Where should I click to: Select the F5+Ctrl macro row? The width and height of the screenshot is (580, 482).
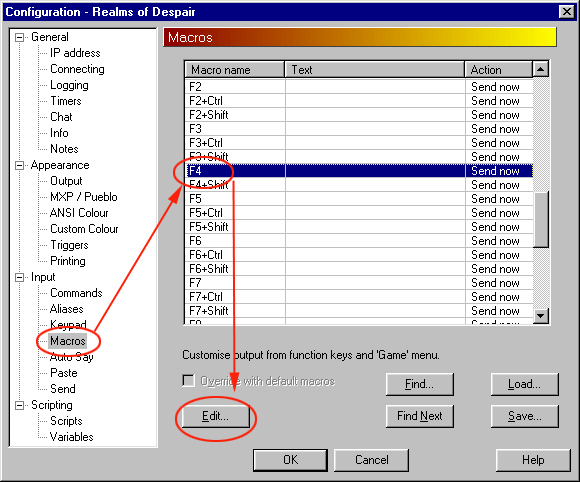[x=359, y=213]
